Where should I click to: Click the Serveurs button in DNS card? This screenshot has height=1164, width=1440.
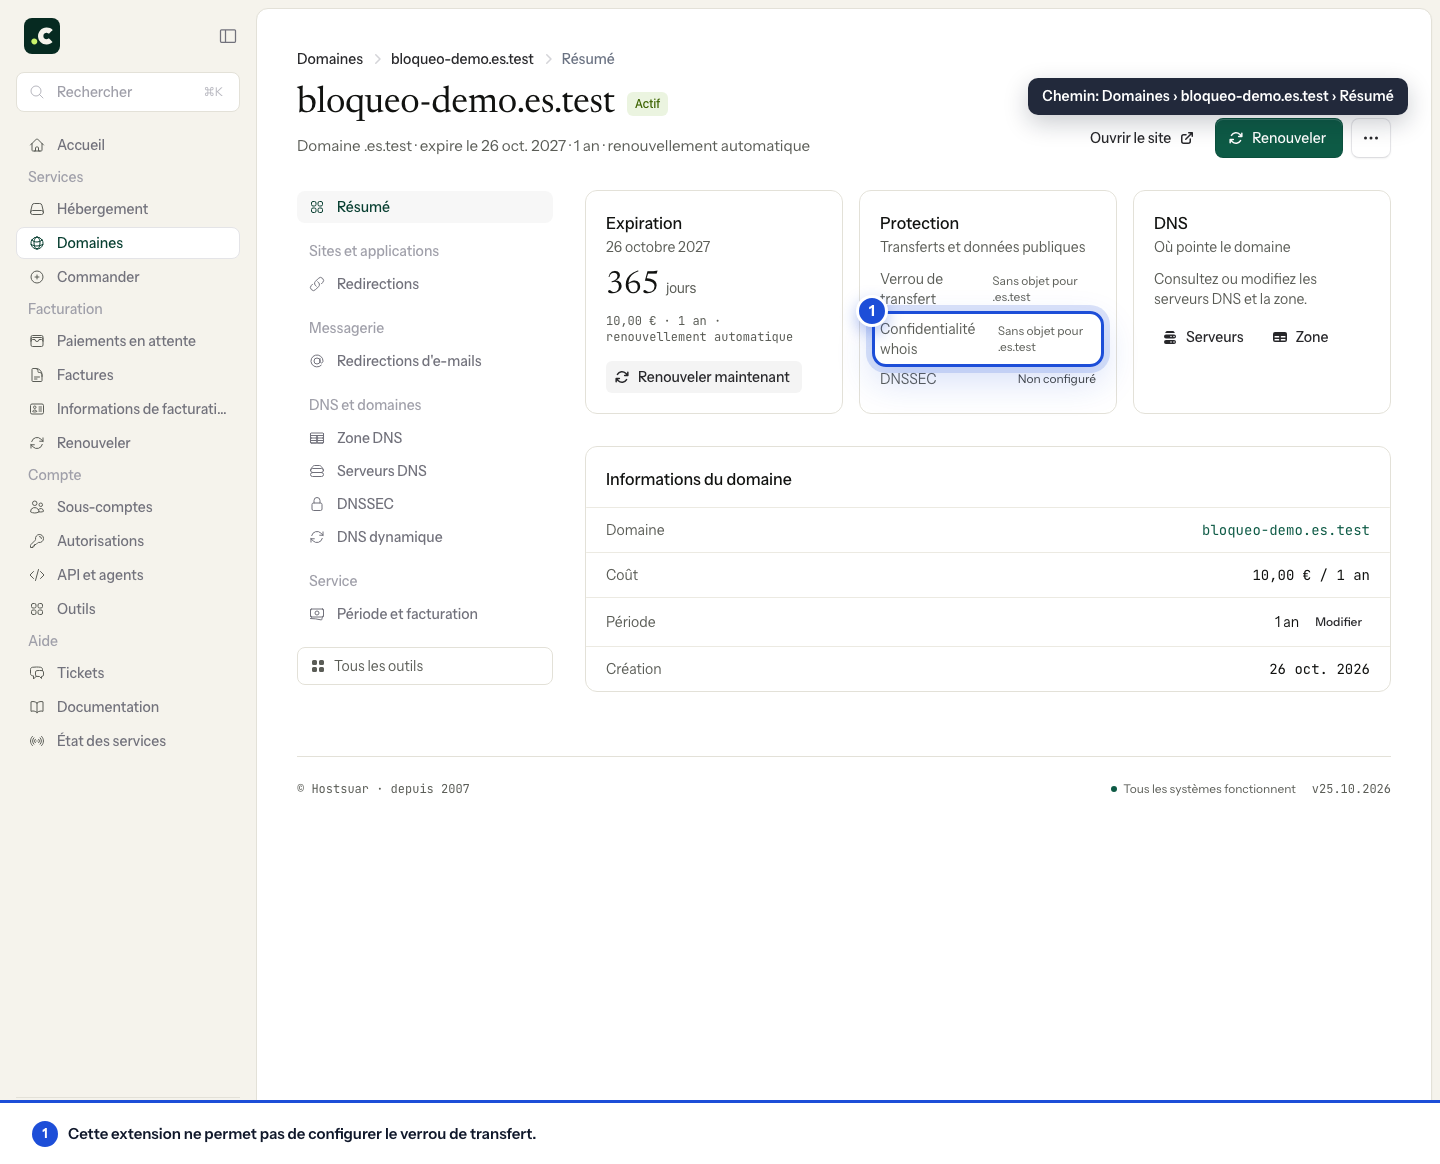[1204, 337]
